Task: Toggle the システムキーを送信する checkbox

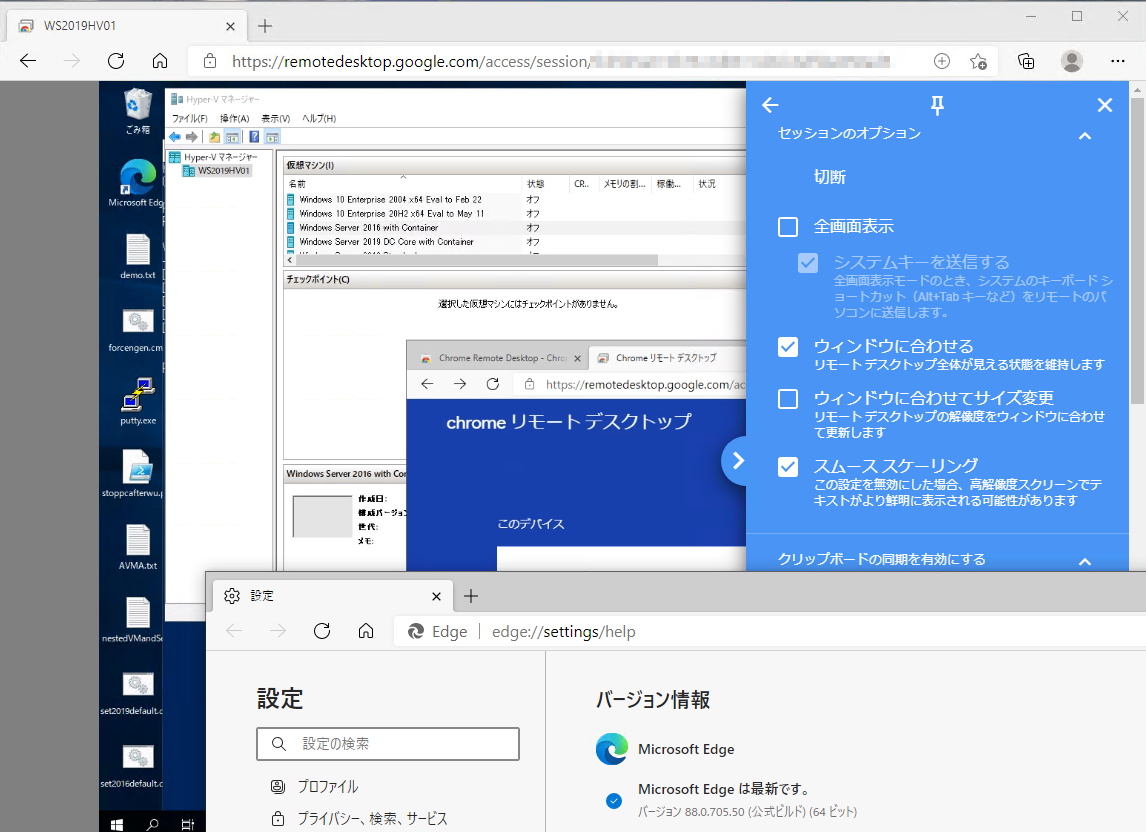Action: pyautogui.click(x=808, y=262)
